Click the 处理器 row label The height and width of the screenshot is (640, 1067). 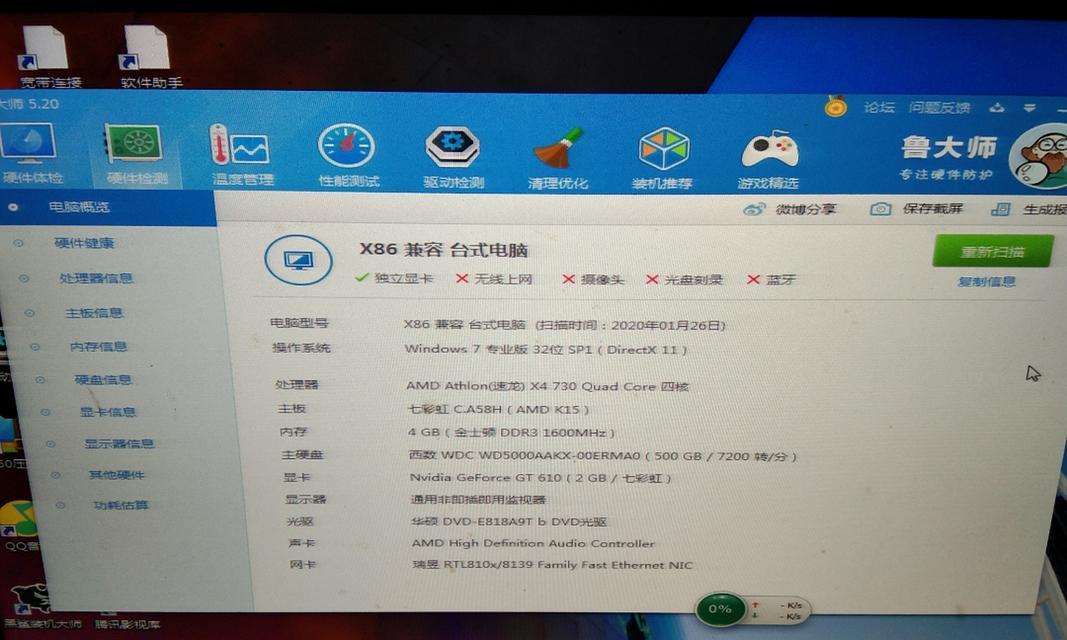click(297, 384)
